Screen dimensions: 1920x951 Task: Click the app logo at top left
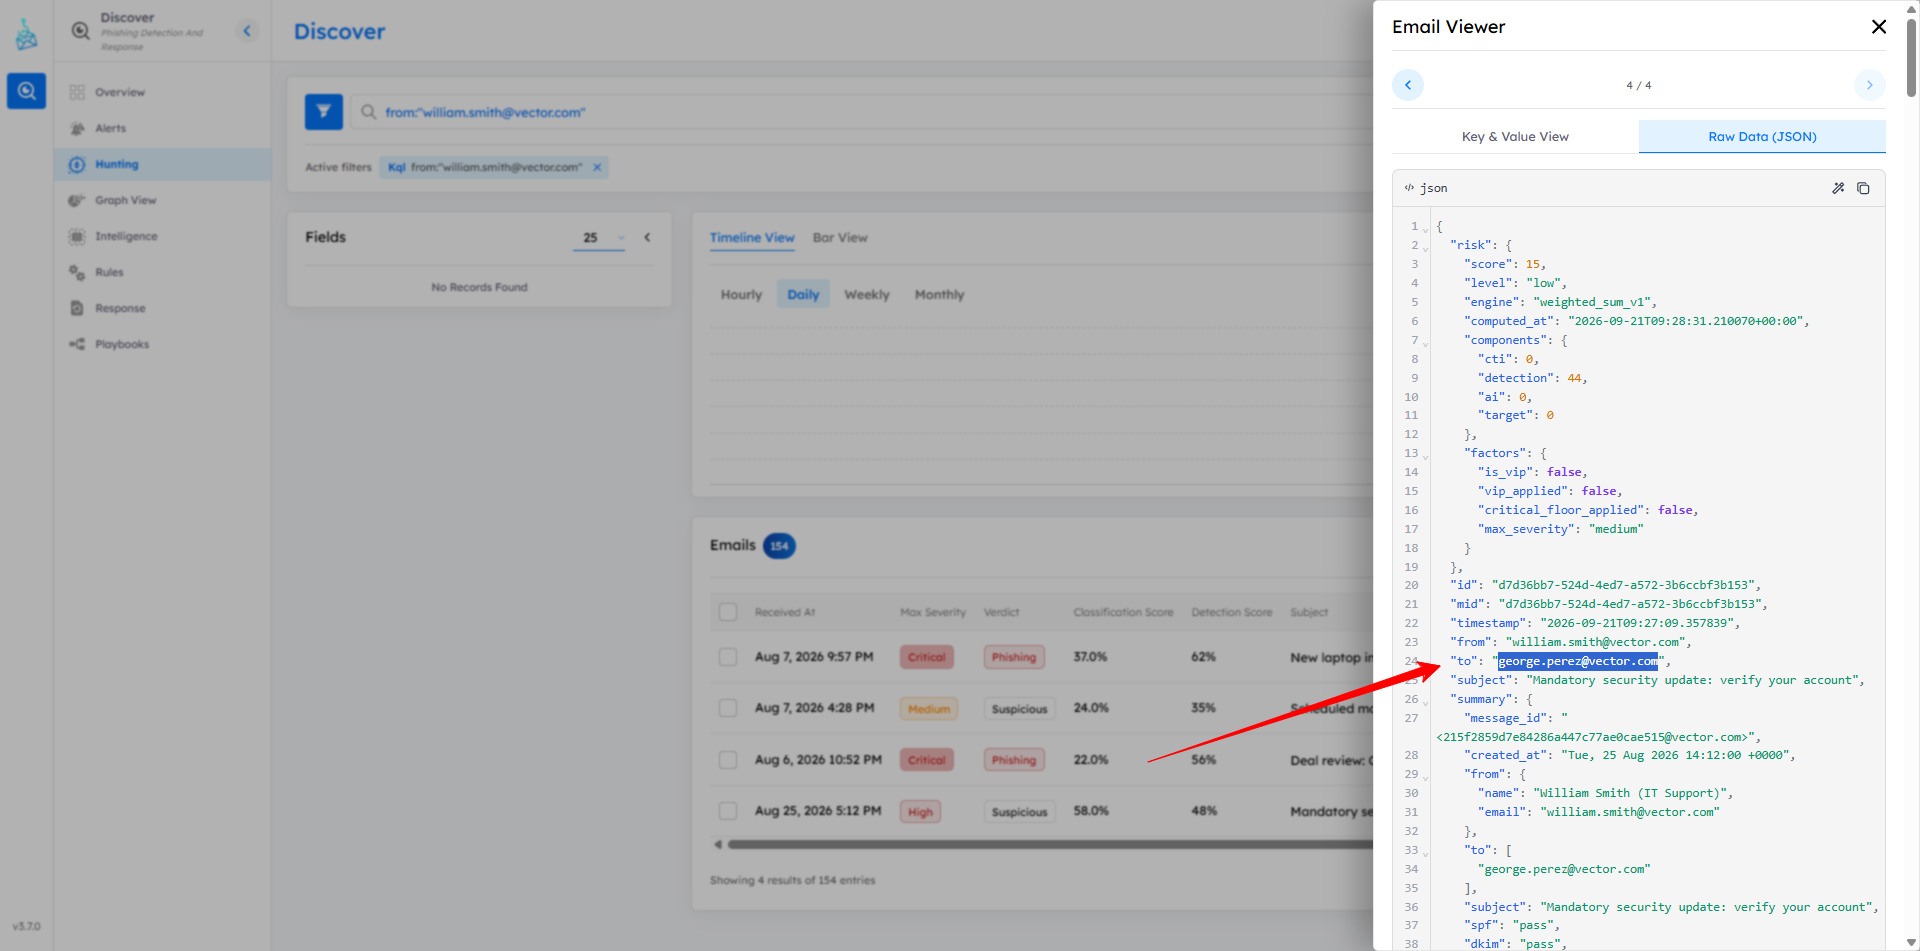pos(27,35)
